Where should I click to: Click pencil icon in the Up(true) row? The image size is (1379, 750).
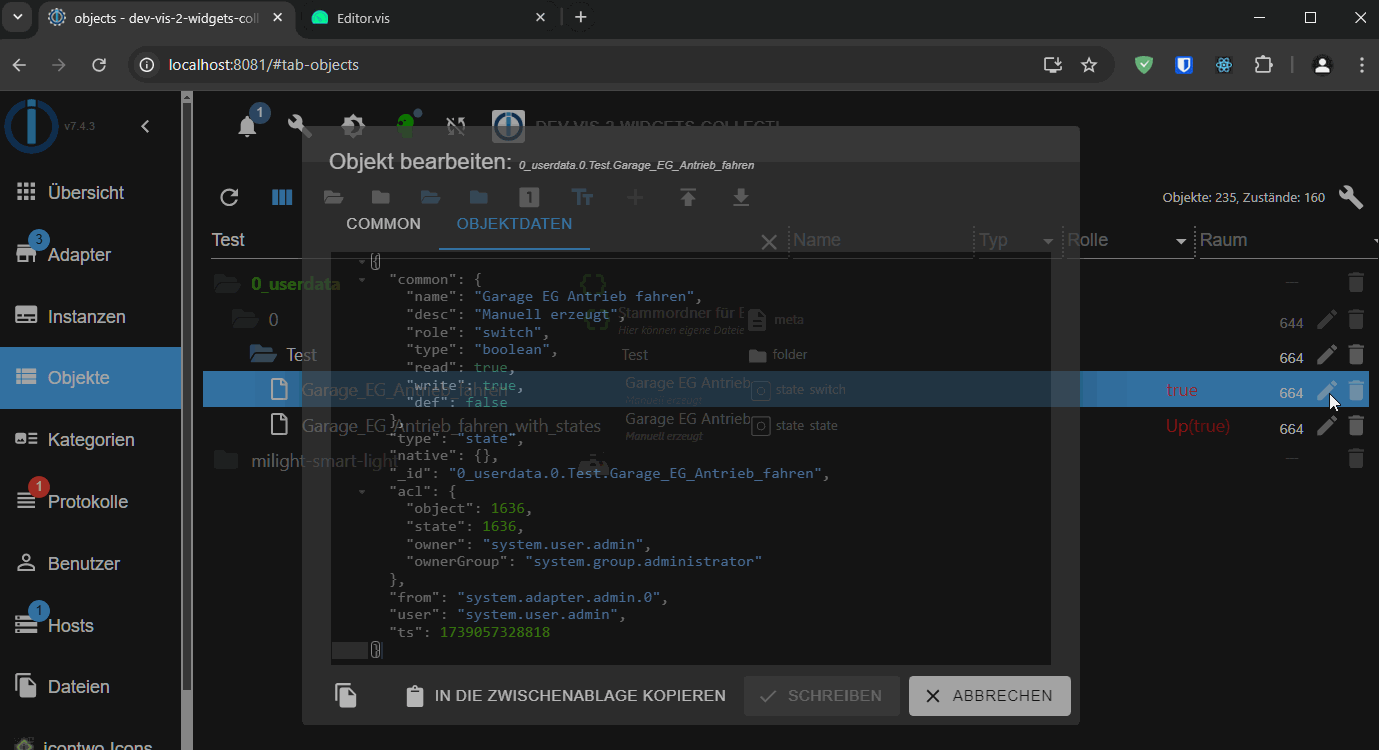click(x=1326, y=426)
